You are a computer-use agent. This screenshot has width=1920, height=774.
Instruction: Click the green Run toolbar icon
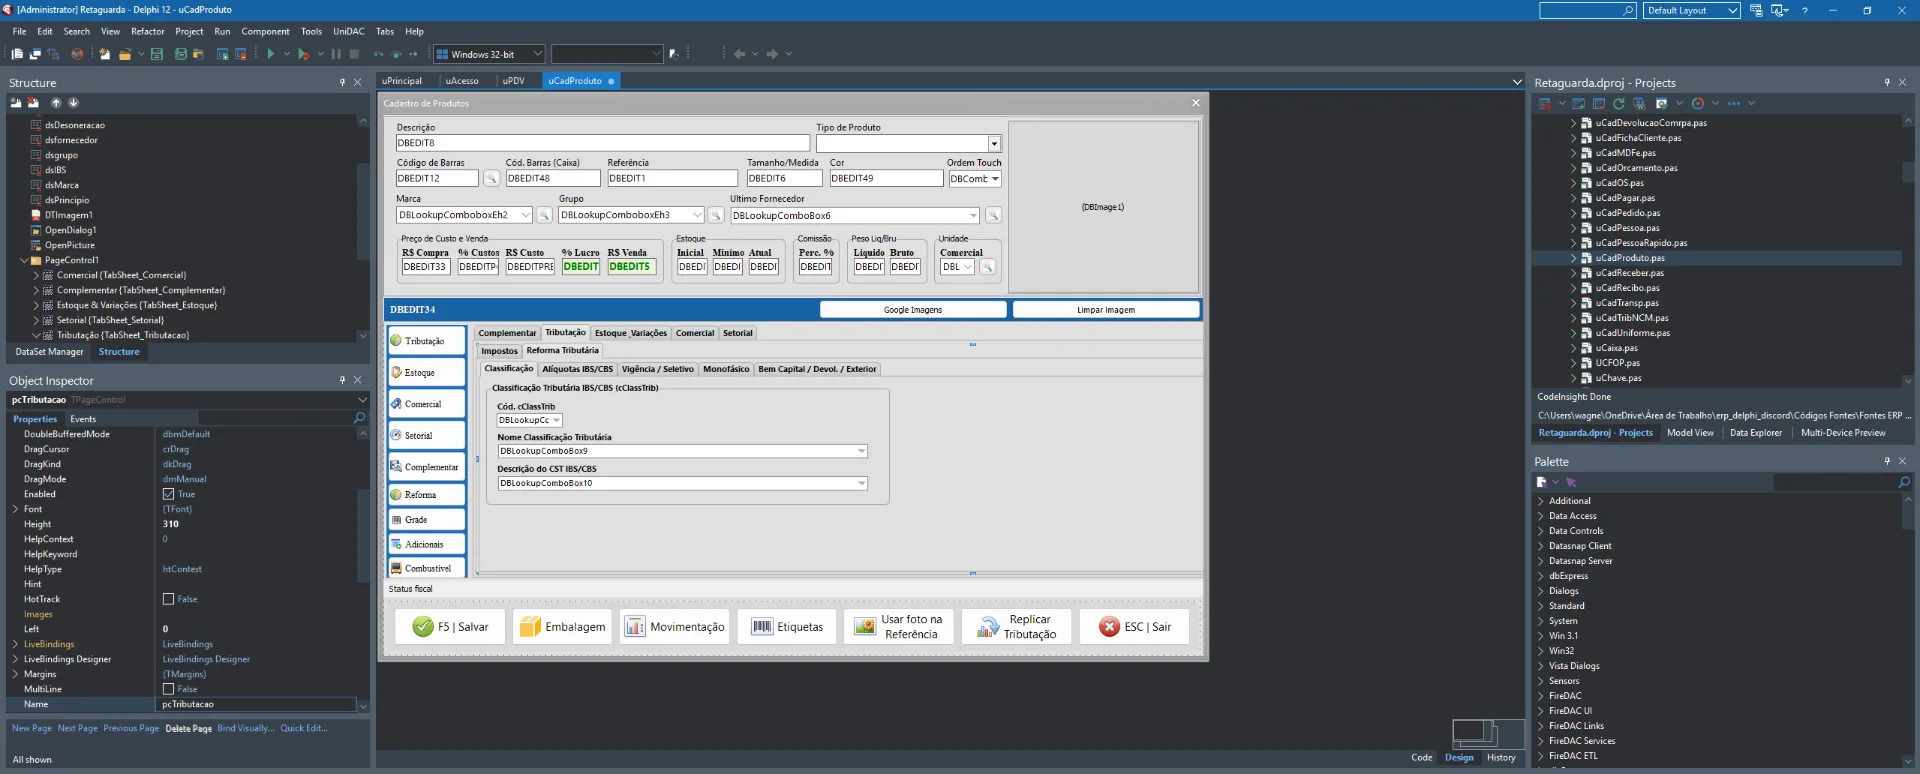click(271, 54)
